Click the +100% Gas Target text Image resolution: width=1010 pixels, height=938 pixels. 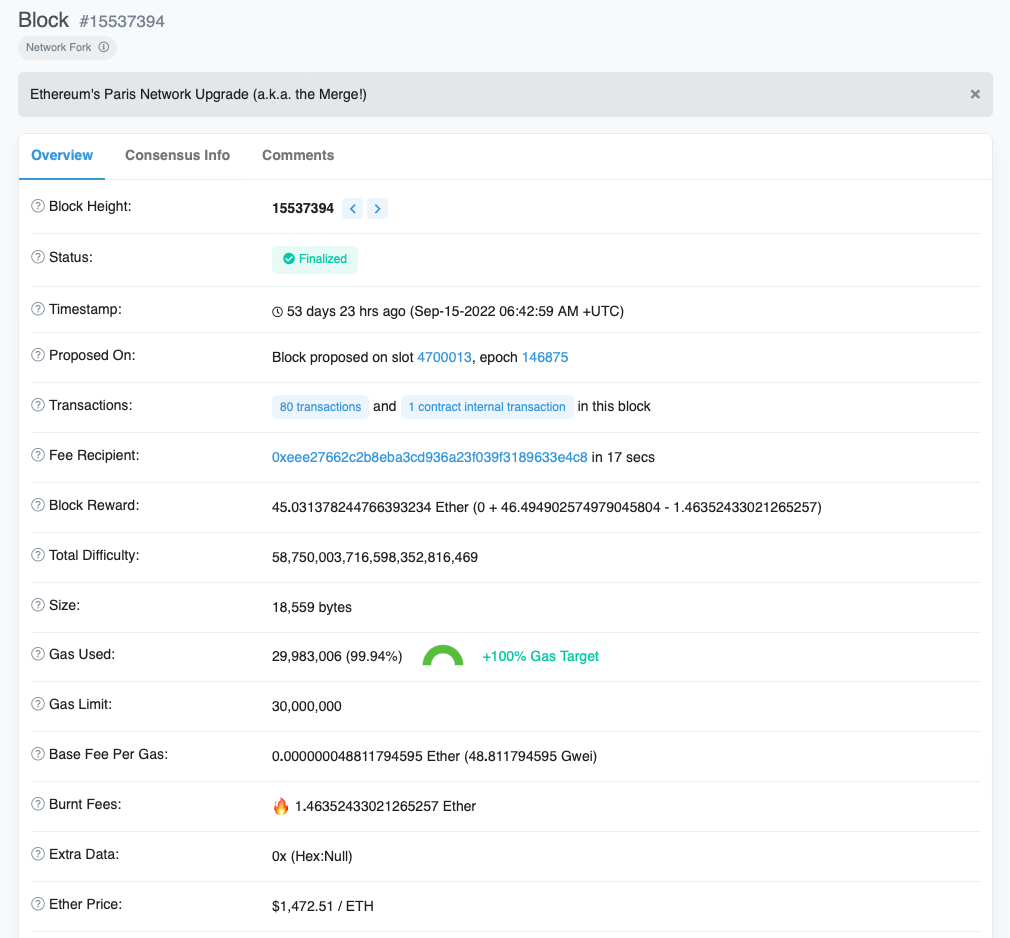pyautogui.click(x=540, y=656)
